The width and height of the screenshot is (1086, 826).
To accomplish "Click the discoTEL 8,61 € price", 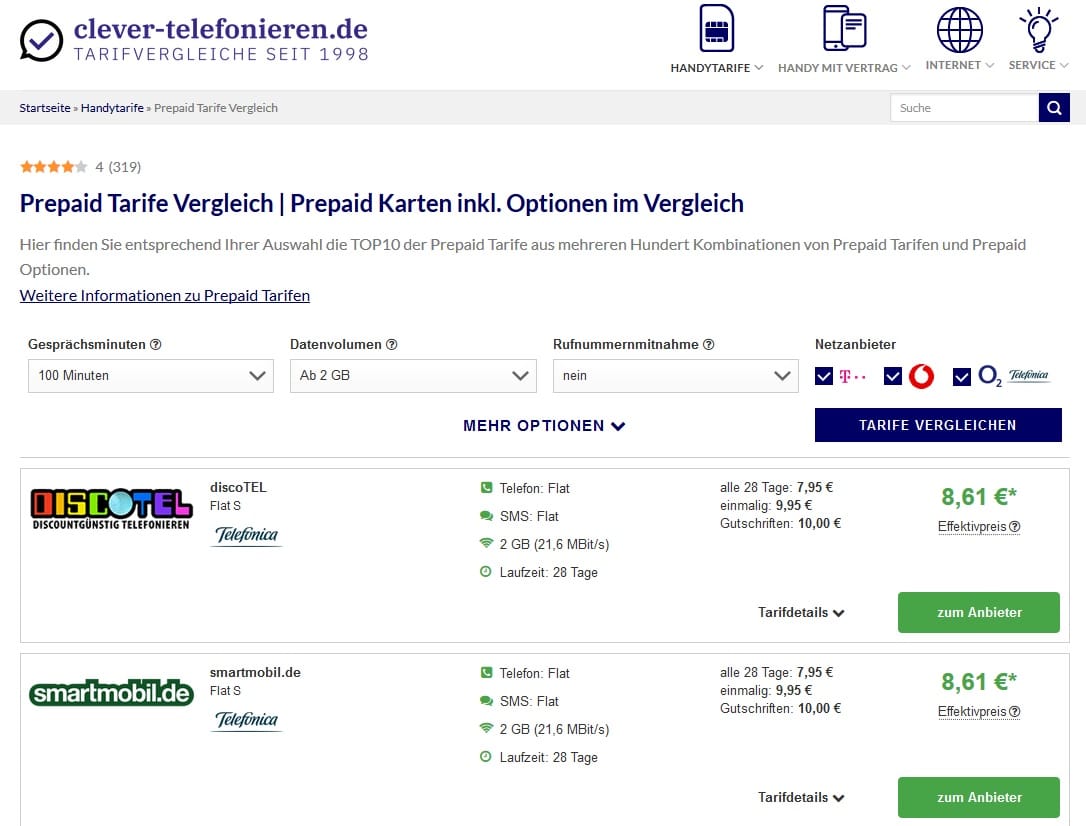I will 979,497.
